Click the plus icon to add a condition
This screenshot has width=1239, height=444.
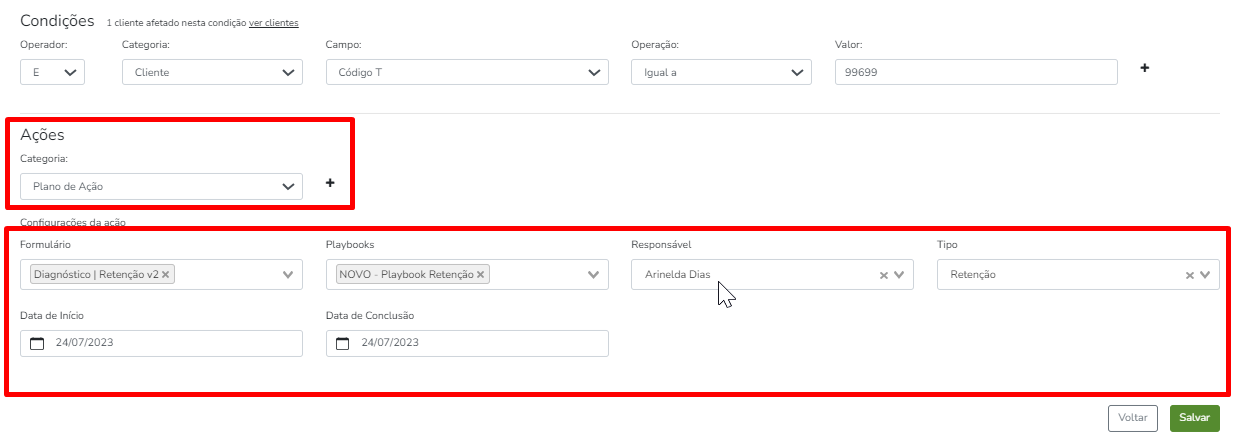[x=1145, y=68]
